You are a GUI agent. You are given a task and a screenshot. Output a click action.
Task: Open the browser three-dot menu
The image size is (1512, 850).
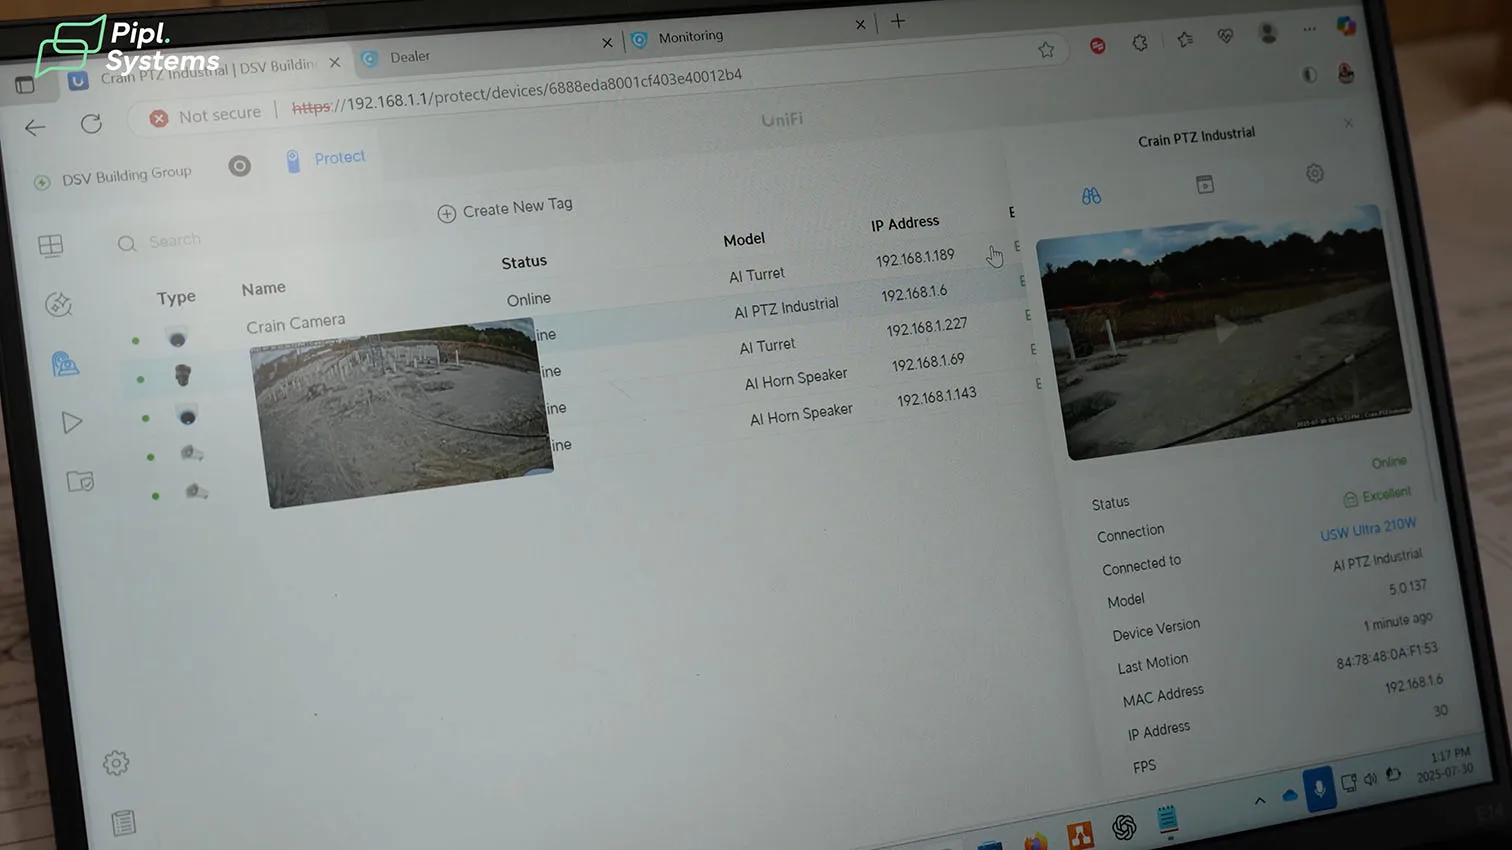1309,30
